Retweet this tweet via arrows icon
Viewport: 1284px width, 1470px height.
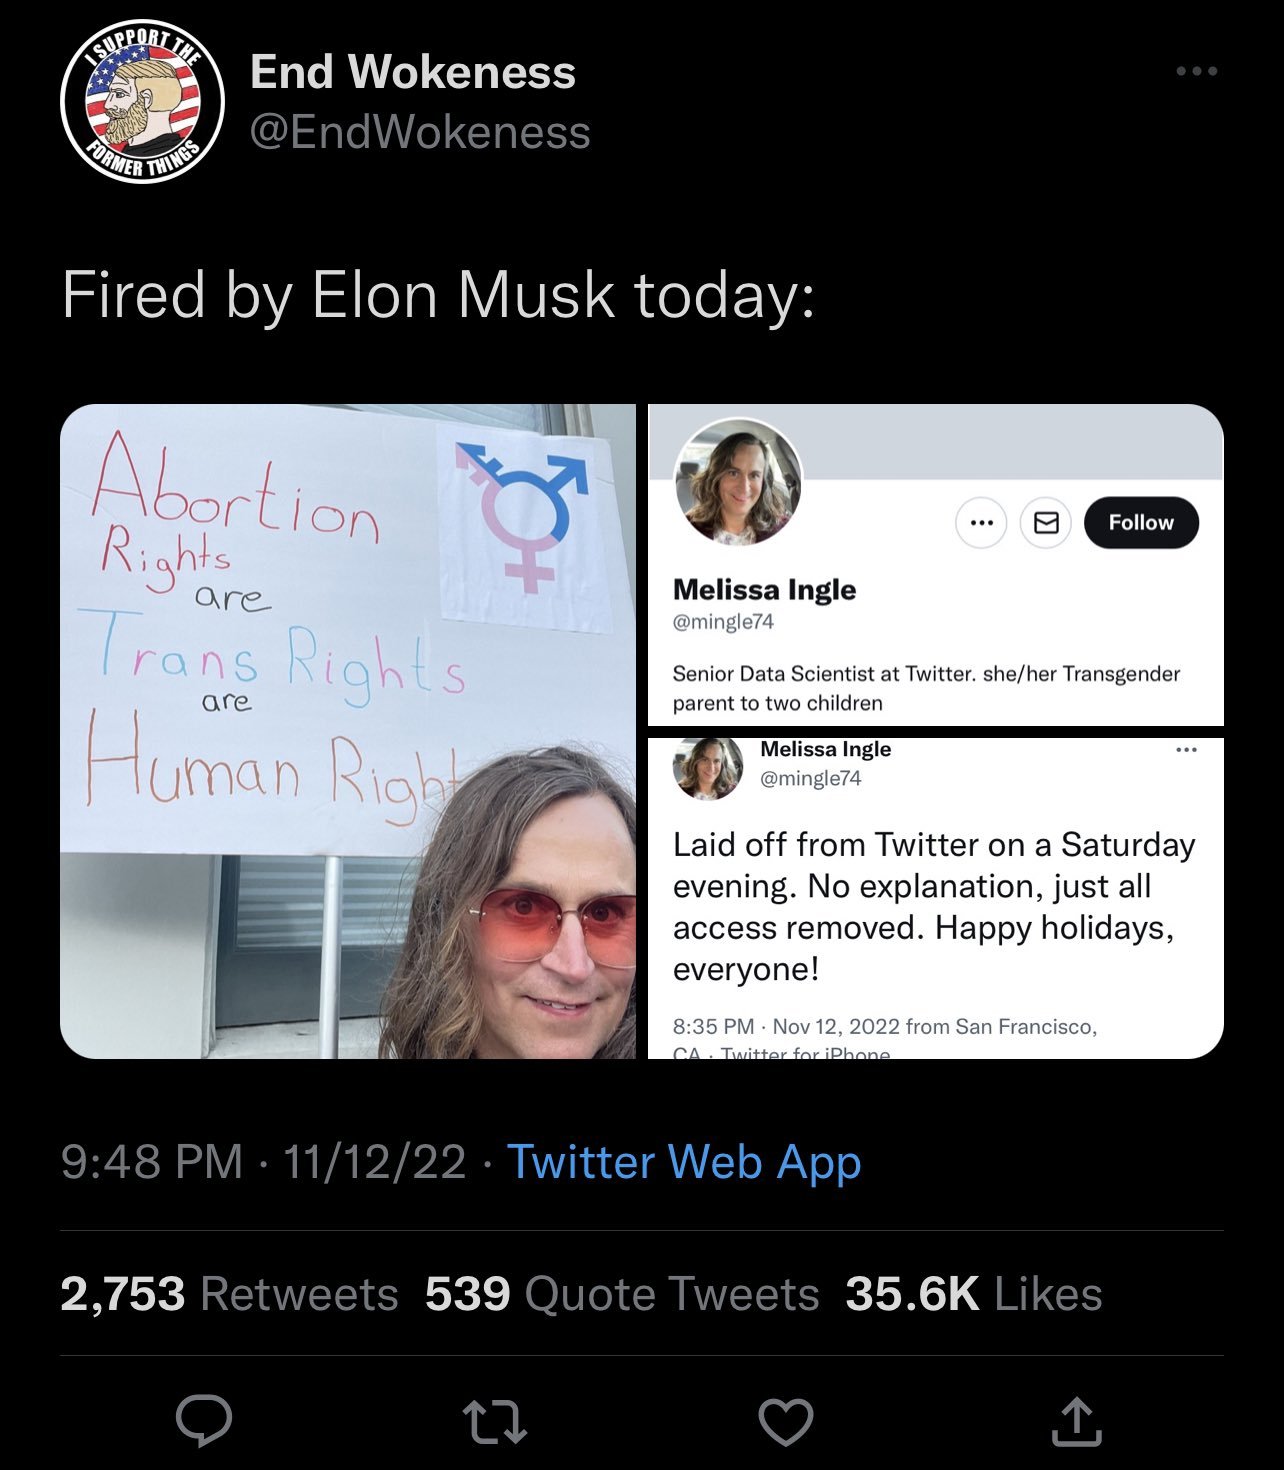coord(495,1421)
